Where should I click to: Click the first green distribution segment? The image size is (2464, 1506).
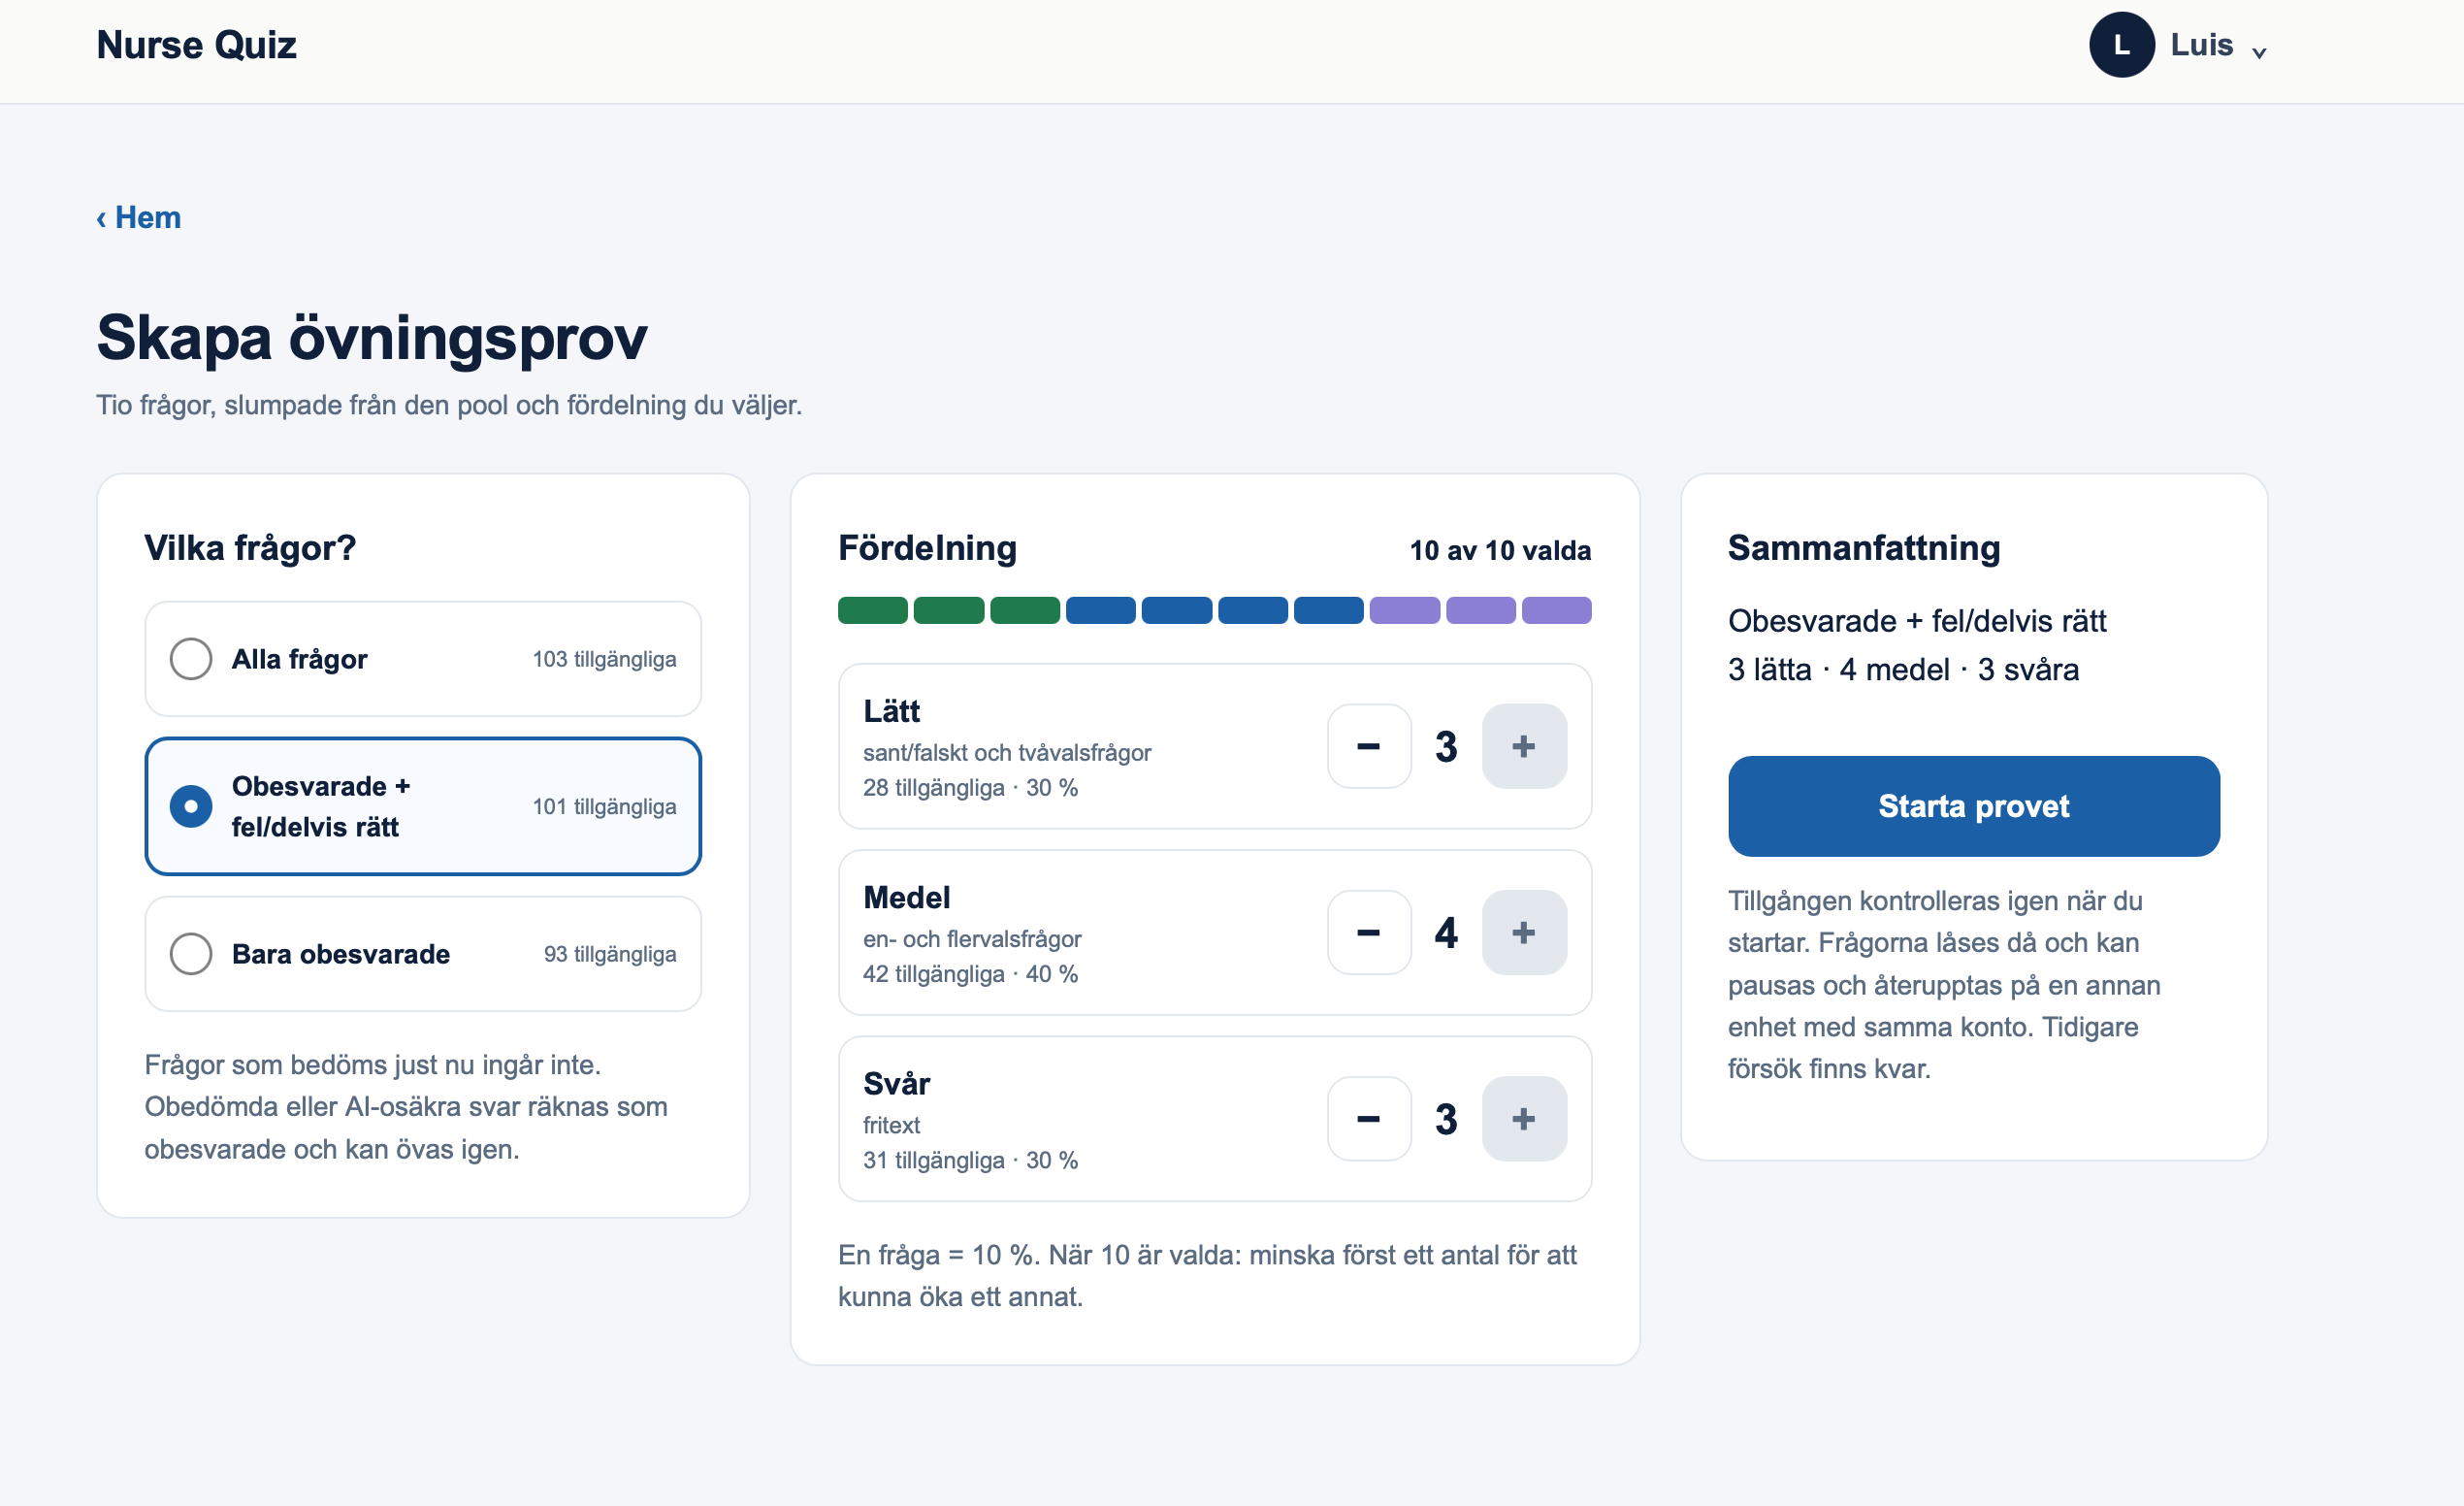pos(872,610)
